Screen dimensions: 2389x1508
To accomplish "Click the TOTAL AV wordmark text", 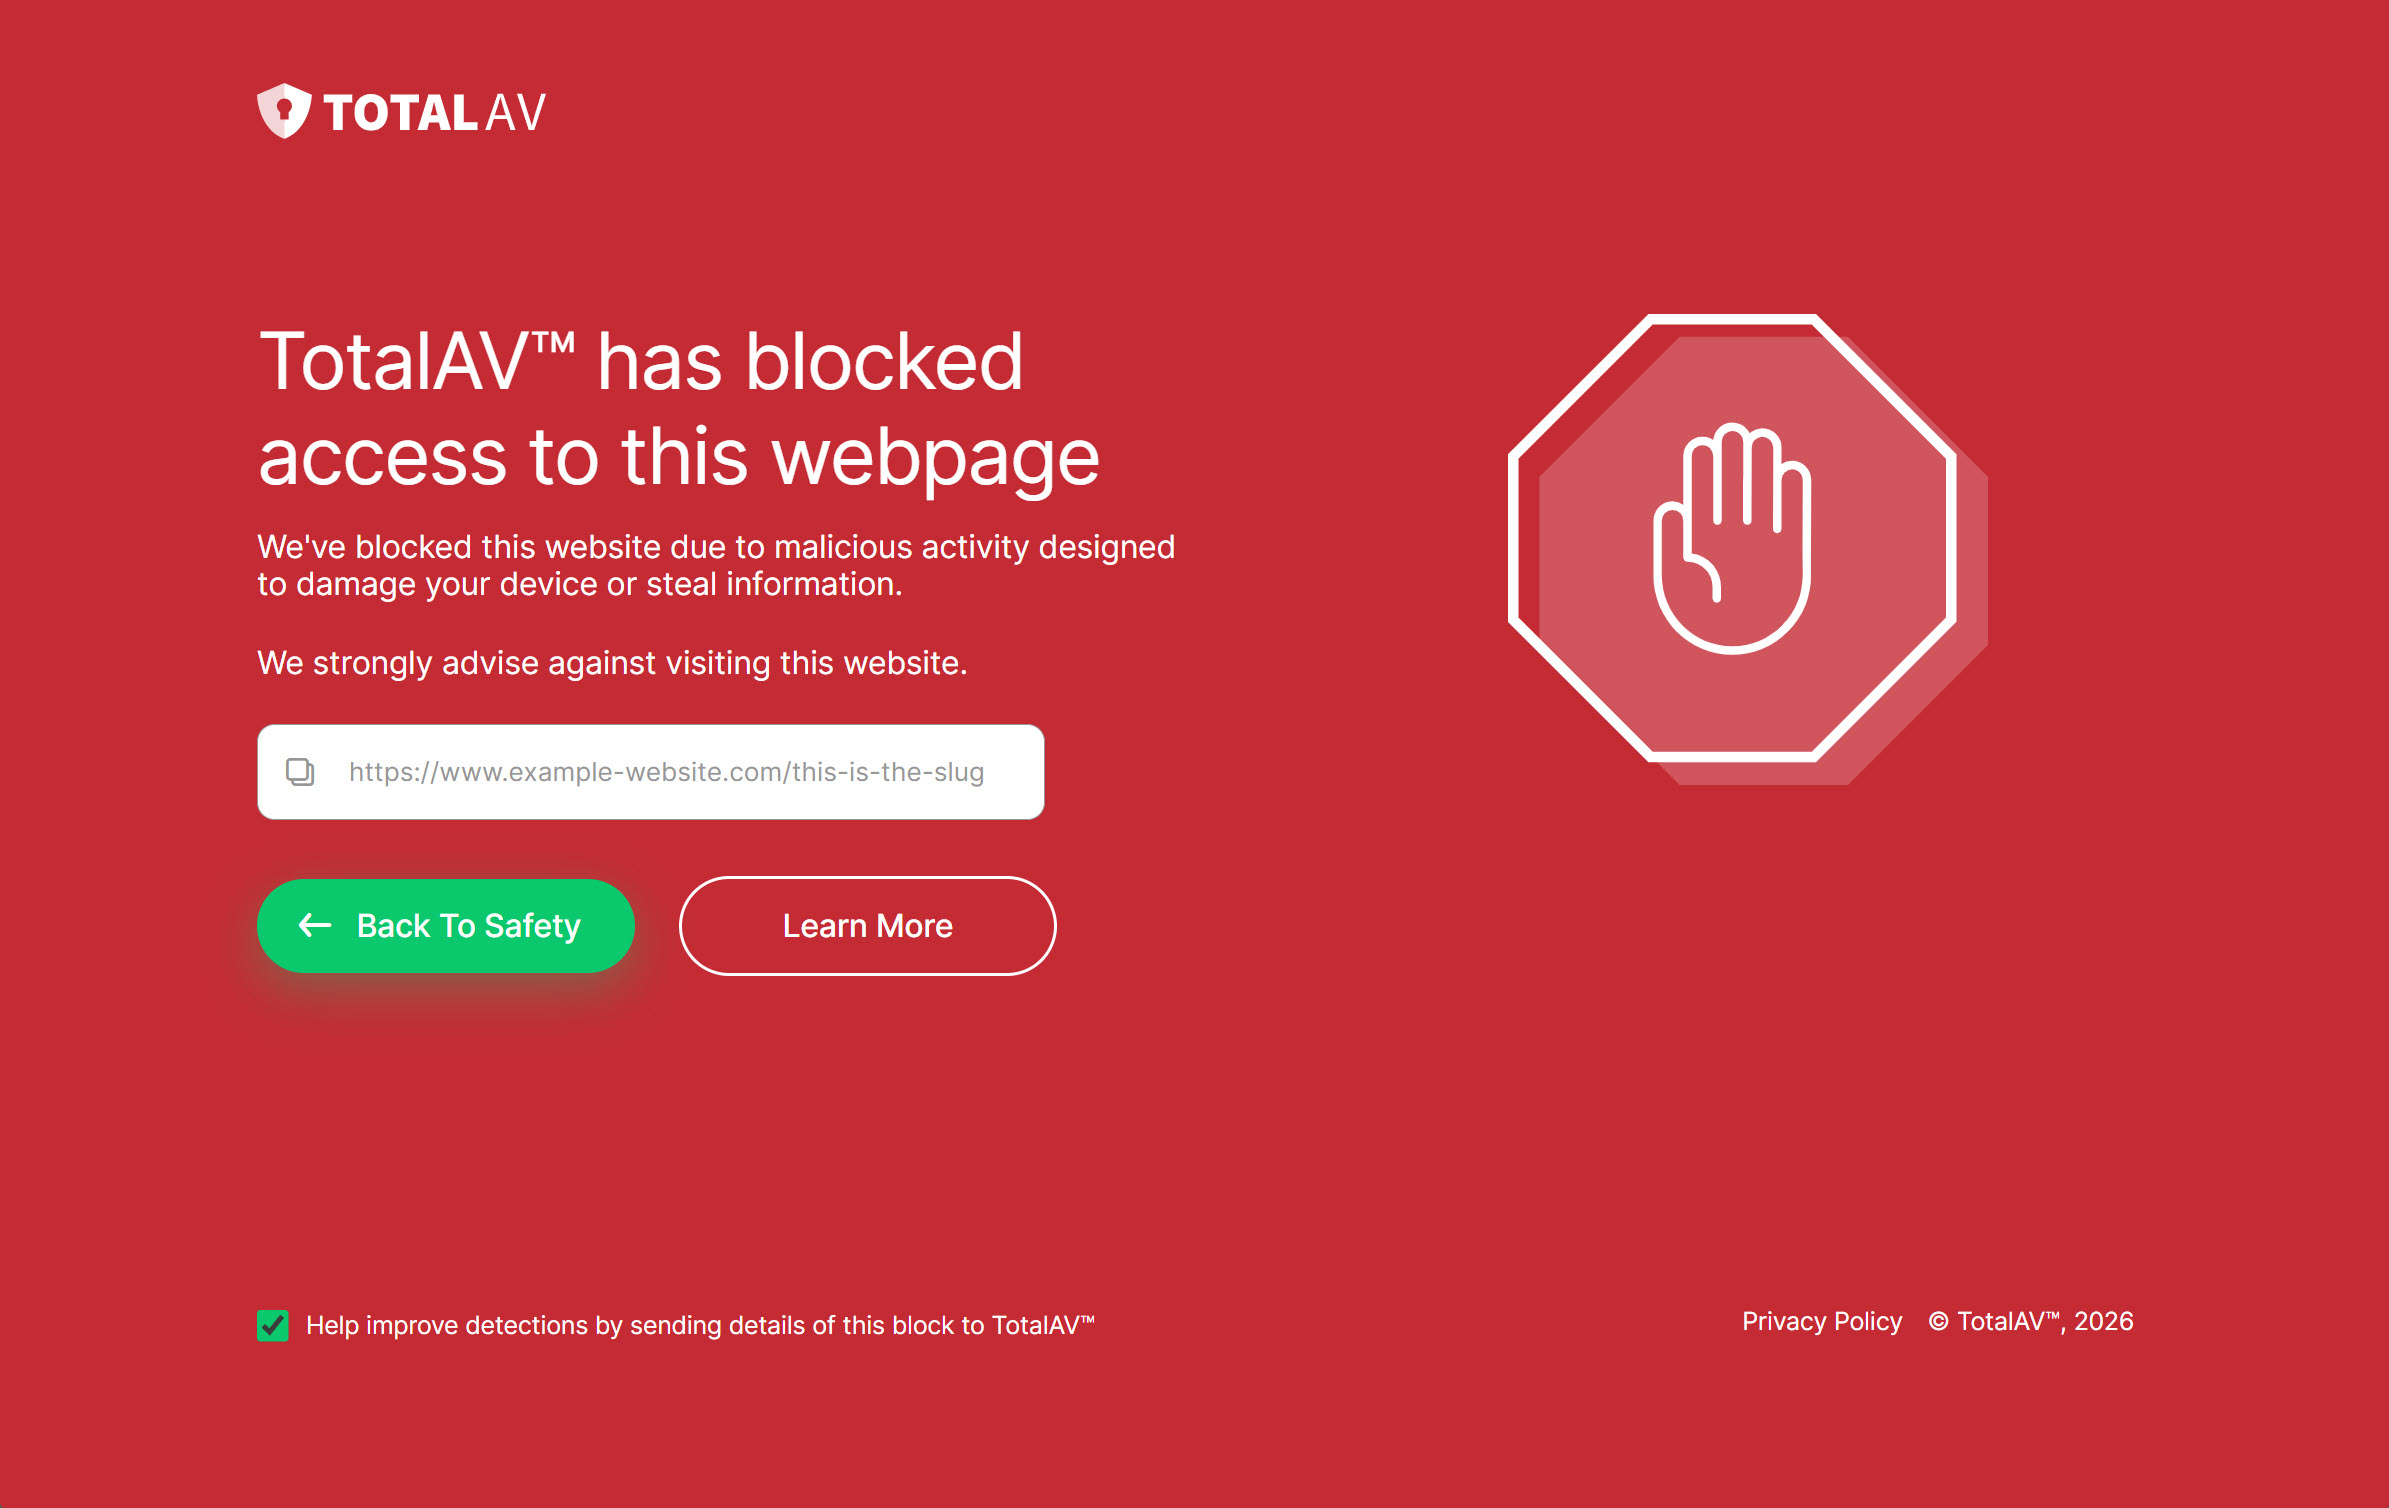I will click(435, 112).
